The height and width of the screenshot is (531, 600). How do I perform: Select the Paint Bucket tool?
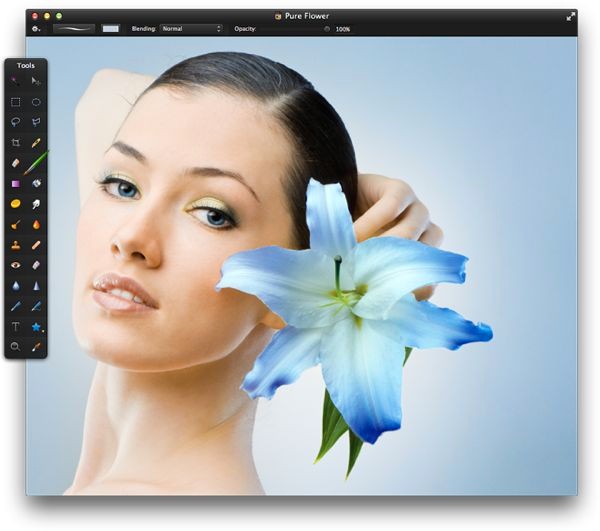(36, 184)
